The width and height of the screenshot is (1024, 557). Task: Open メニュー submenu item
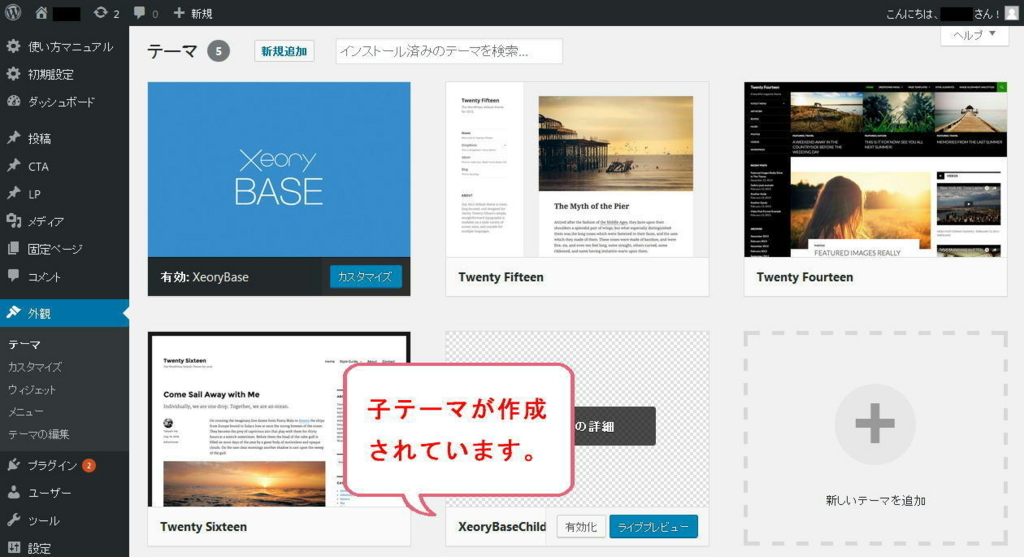click(x=25, y=412)
